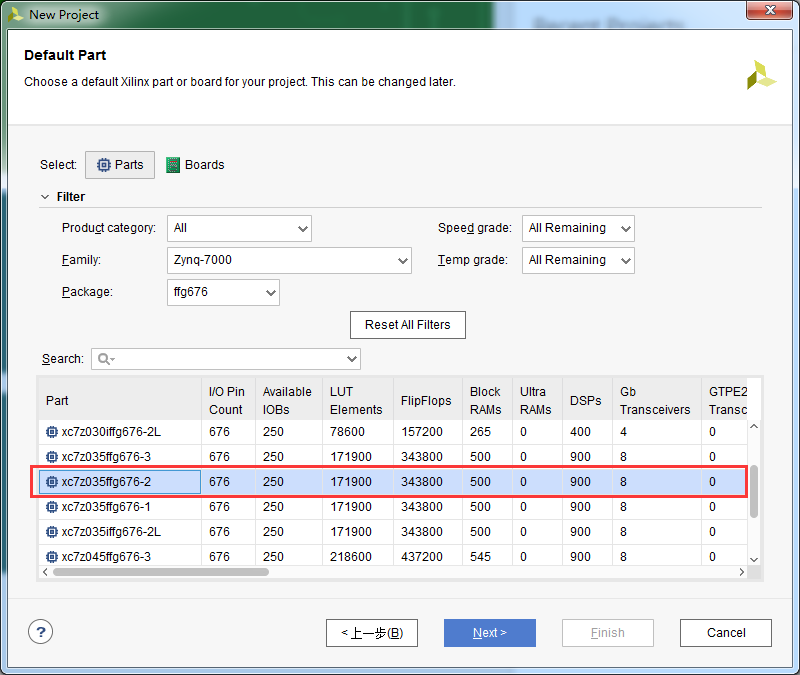Click the table scroll-left arrow
Viewport: 800px width, 675px height.
tap(45, 572)
